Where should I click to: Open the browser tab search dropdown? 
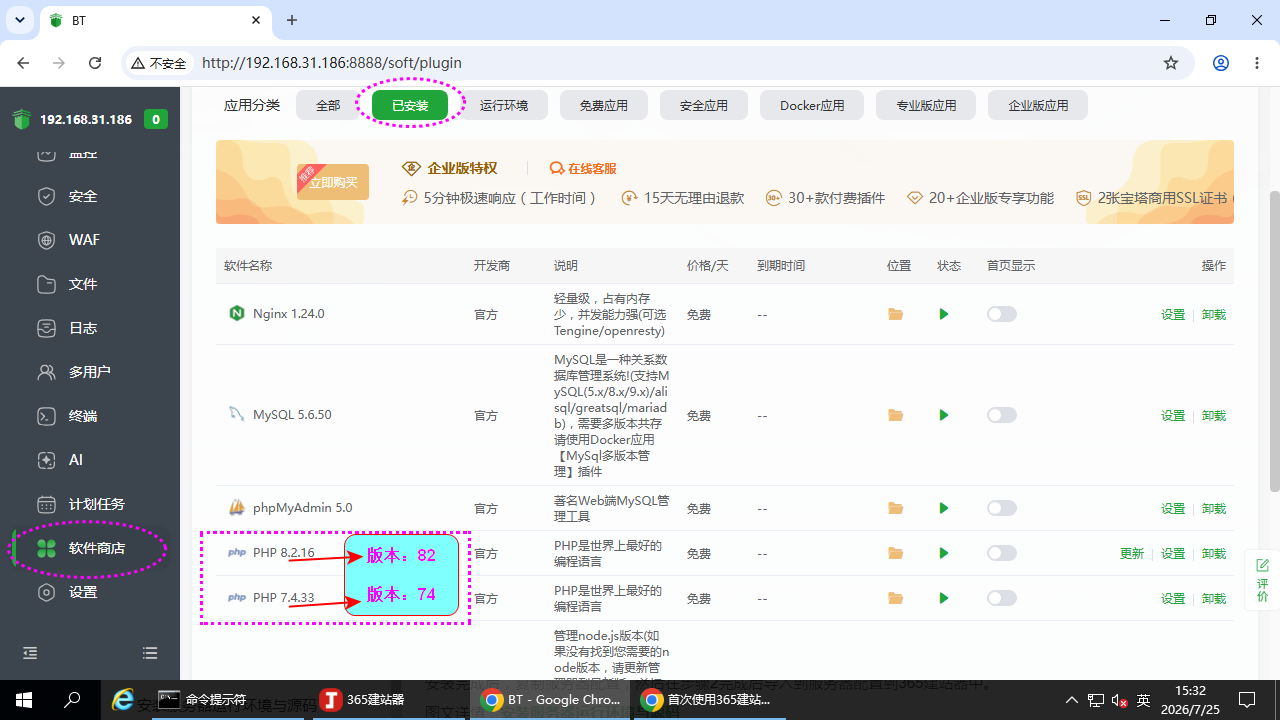(19, 20)
